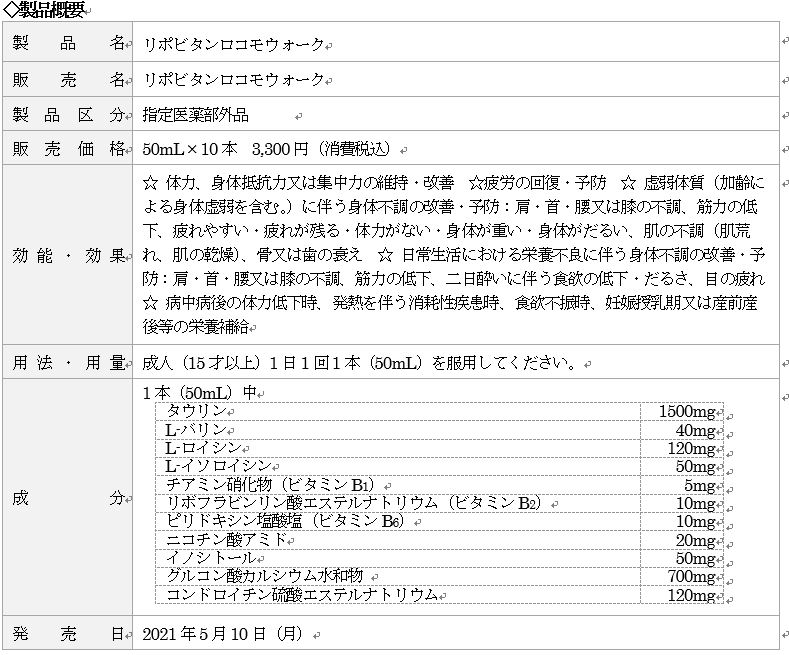Viewport: 789px width, 655px height.
Task: Click the row label 製品名
Action: (68, 43)
